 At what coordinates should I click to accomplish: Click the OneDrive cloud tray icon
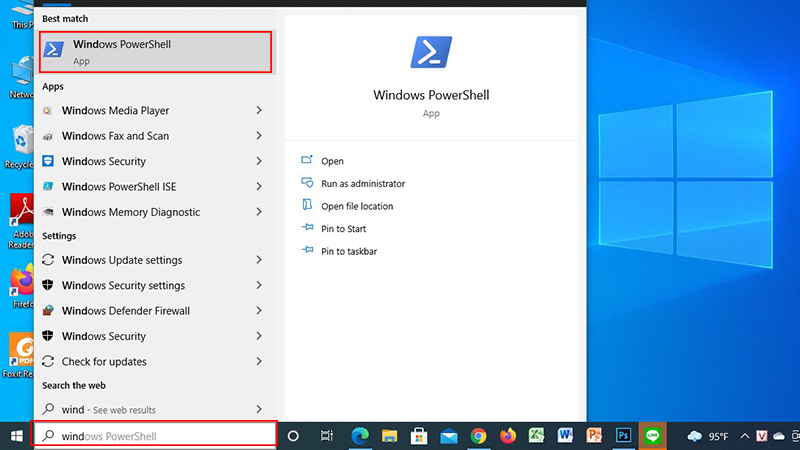pyautogui.click(x=779, y=436)
